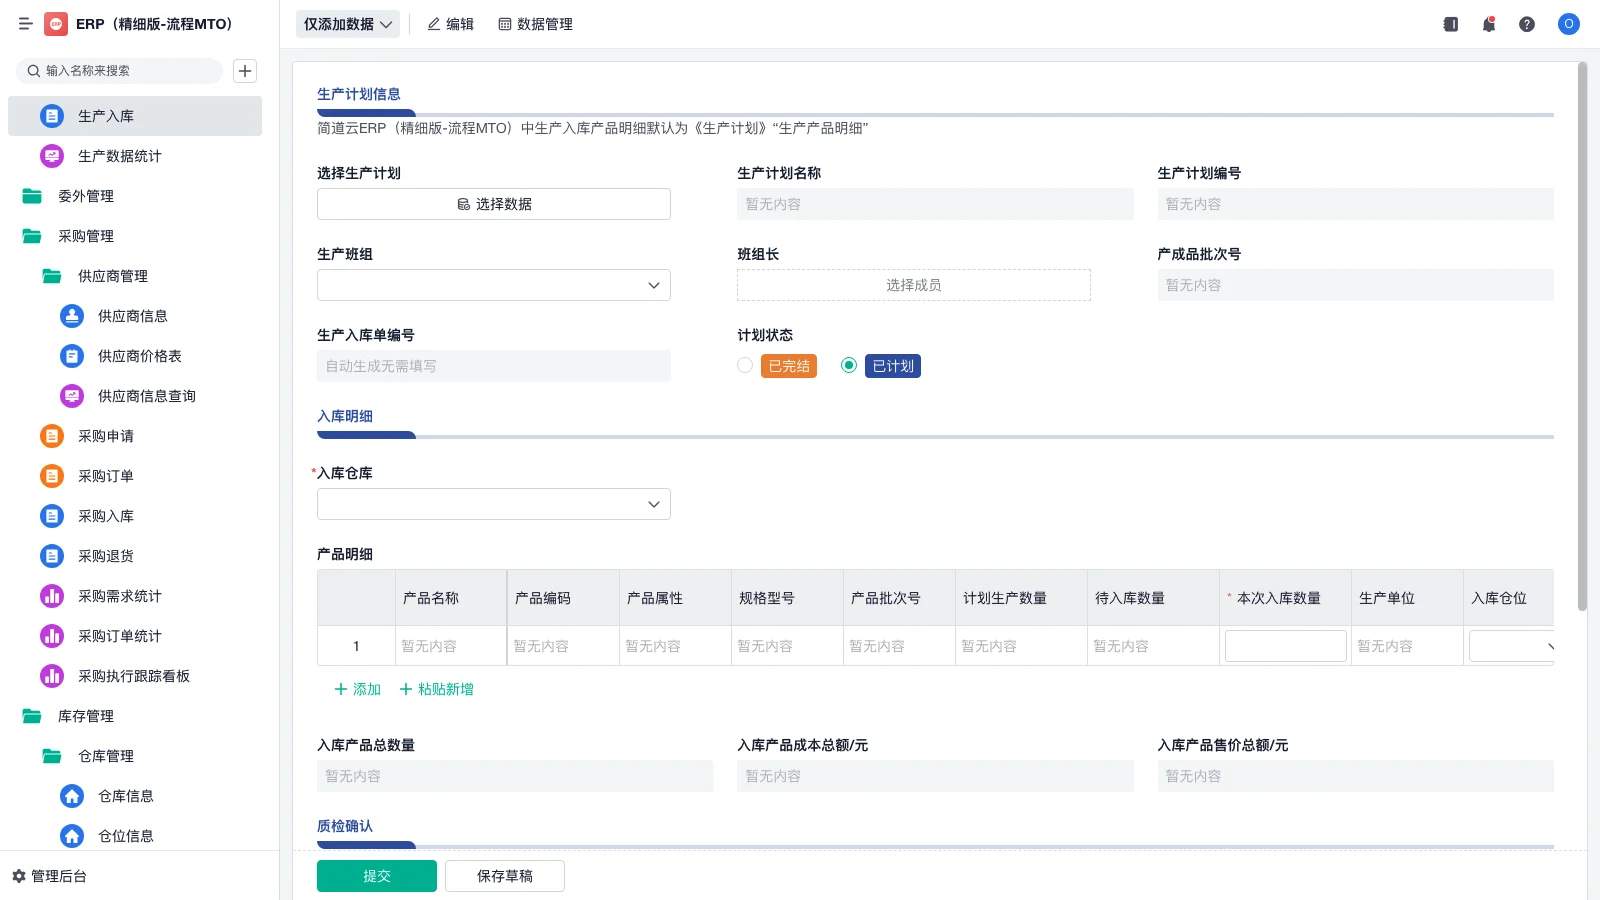Click the notification bell icon

[1488, 24]
